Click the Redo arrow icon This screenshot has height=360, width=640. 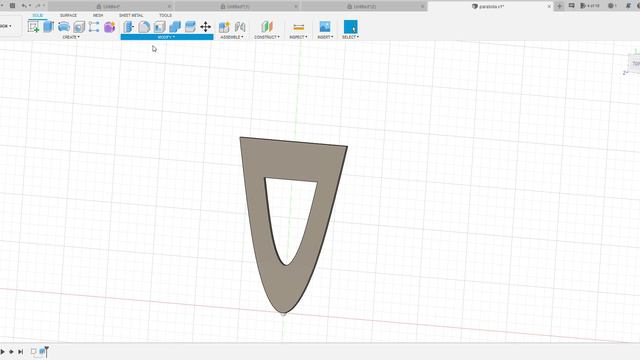(x=38, y=6)
